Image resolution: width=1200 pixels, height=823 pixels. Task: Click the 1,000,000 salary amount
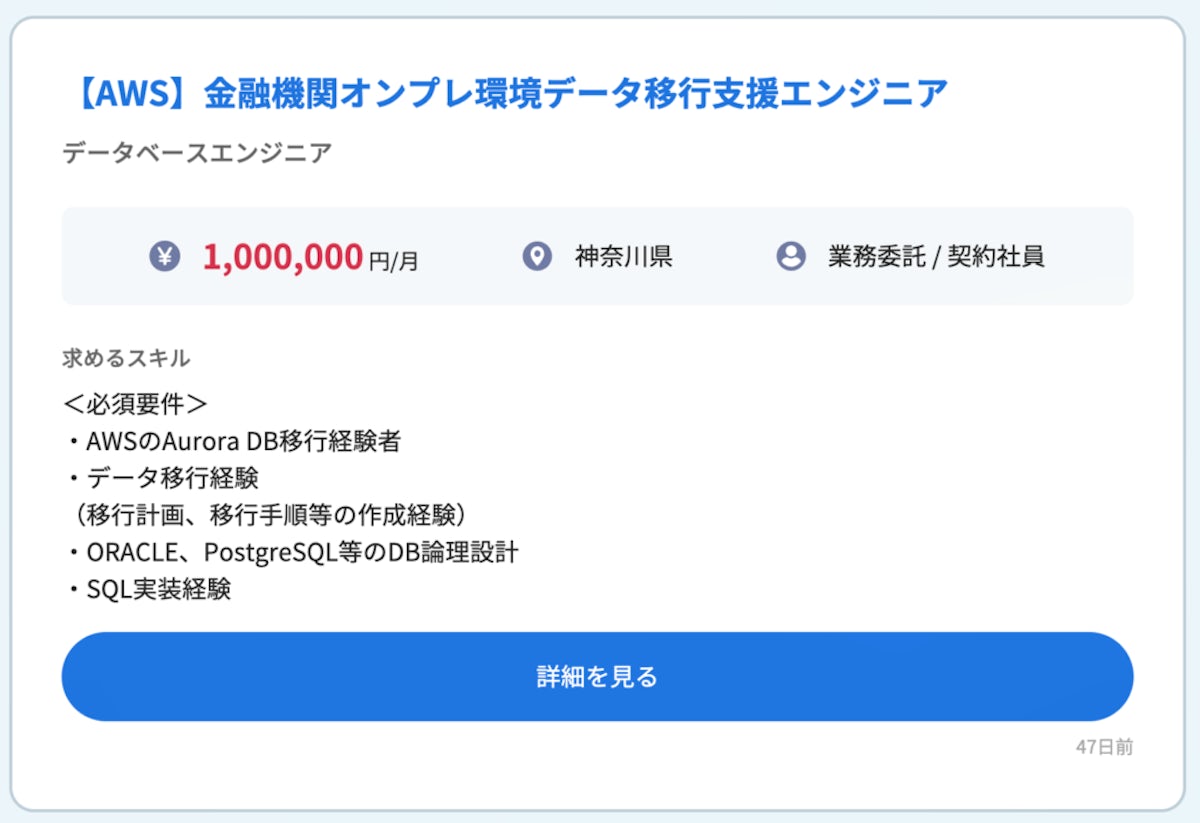[282, 257]
